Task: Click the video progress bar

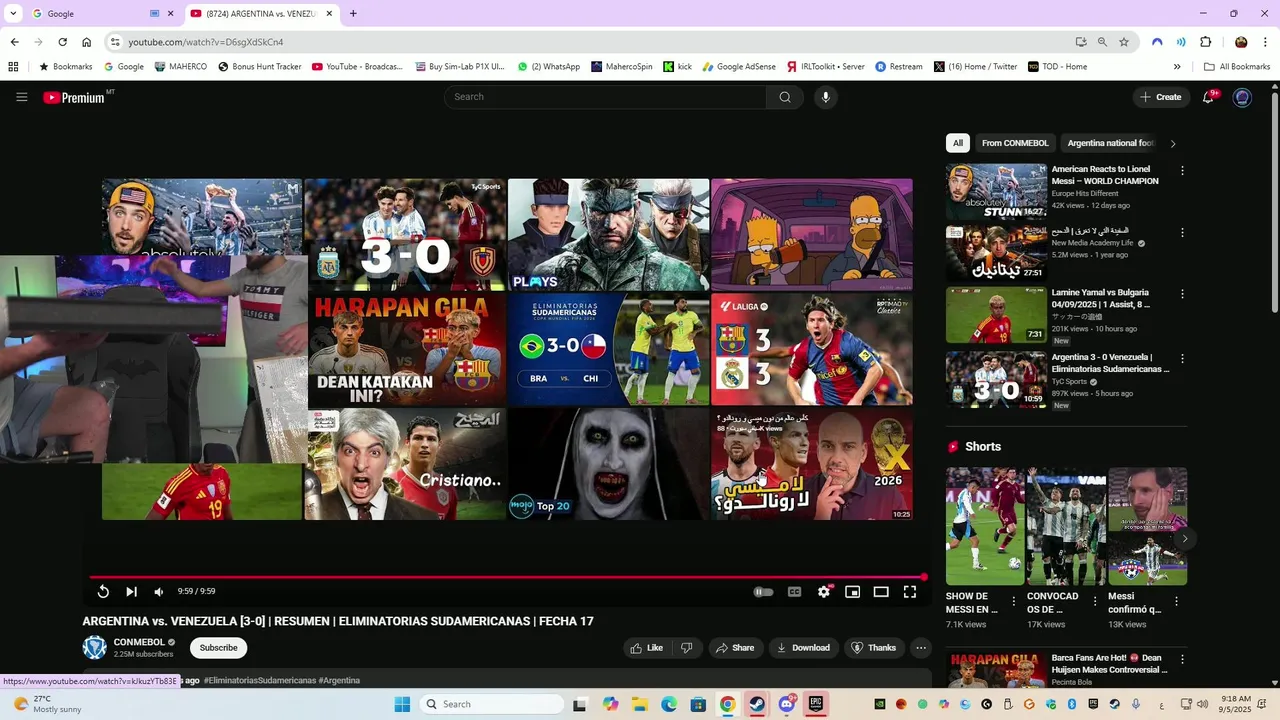Action: (507, 577)
